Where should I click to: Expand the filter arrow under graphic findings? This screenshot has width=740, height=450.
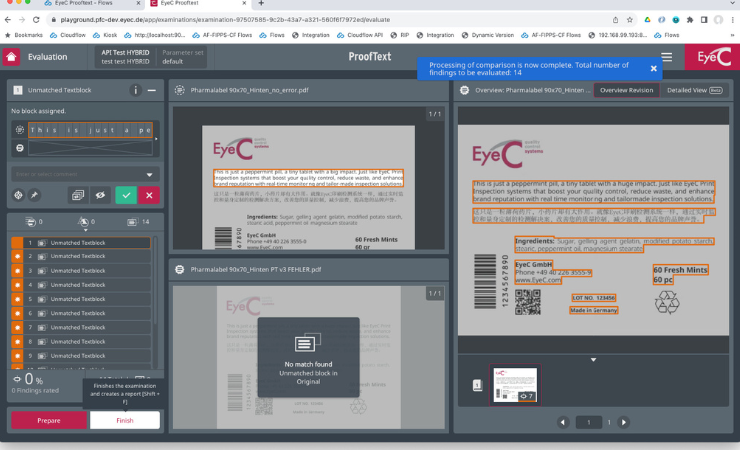click(85, 230)
